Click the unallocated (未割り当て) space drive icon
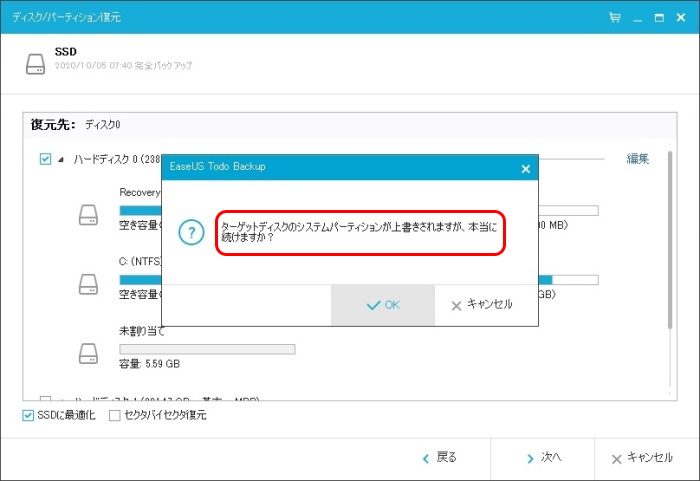Screen dimensions: 700x481 point(88,353)
